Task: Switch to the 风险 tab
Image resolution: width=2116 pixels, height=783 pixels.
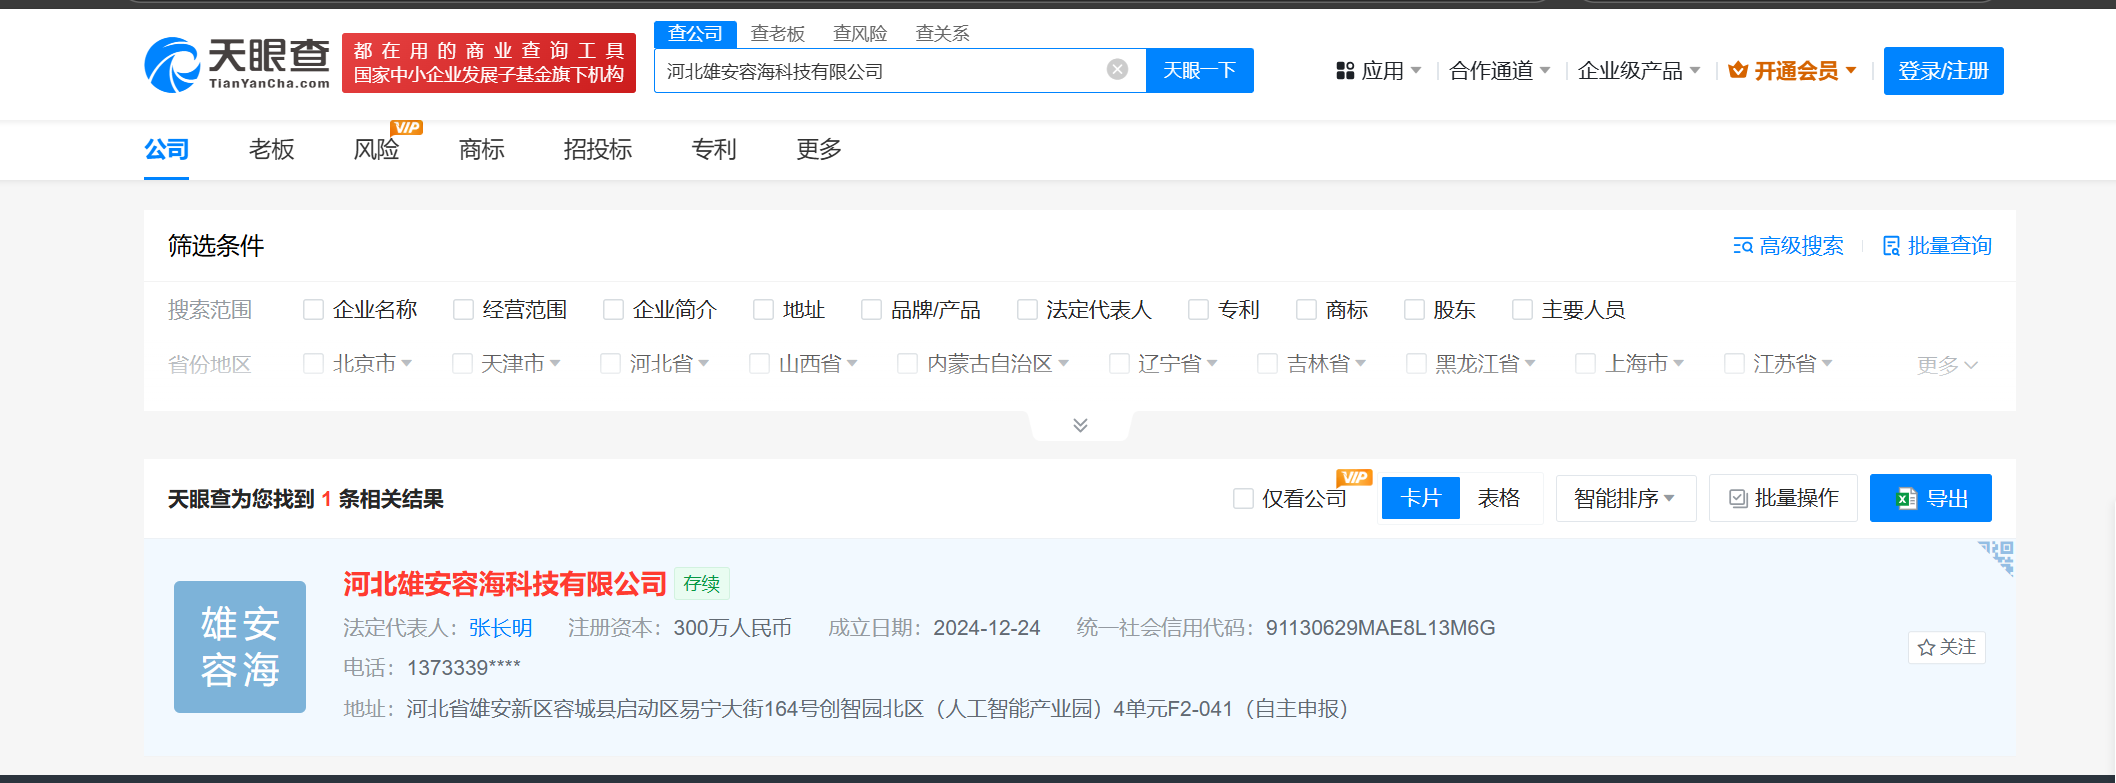Action: click(x=376, y=150)
